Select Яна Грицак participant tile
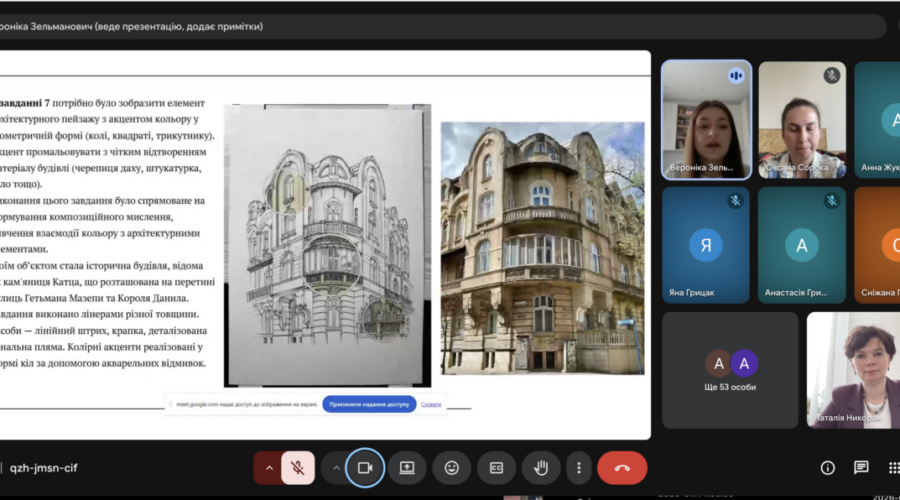Image resolution: width=900 pixels, height=500 pixels. click(706, 245)
